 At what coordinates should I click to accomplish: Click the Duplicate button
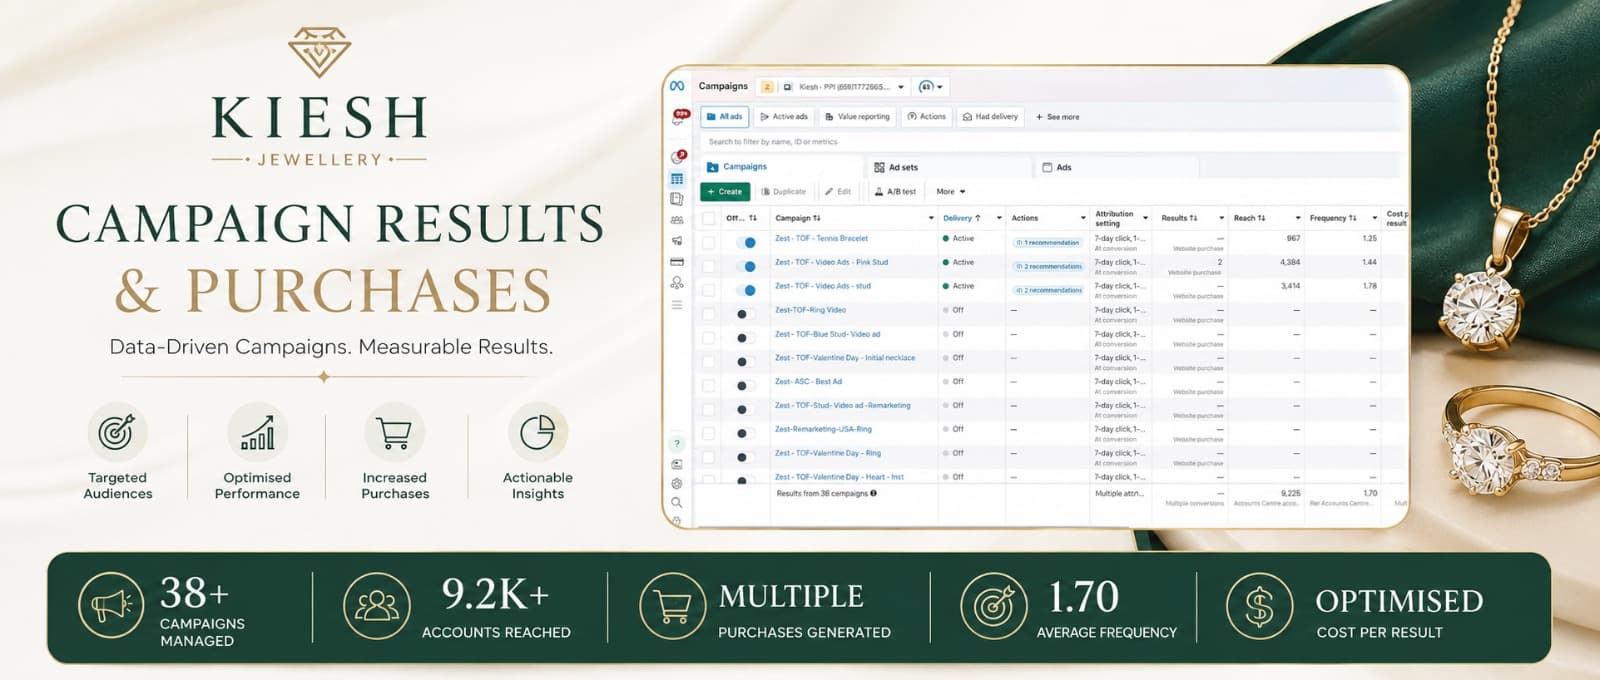tap(783, 191)
